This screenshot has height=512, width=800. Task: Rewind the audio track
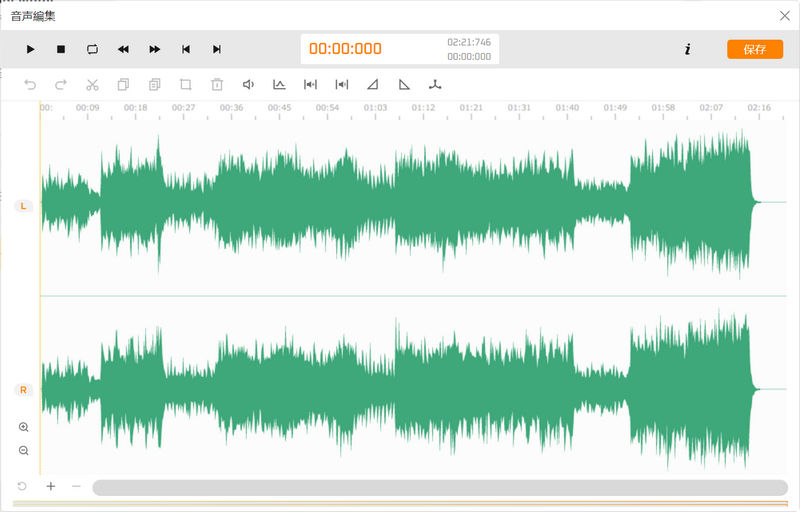(123, 49)
